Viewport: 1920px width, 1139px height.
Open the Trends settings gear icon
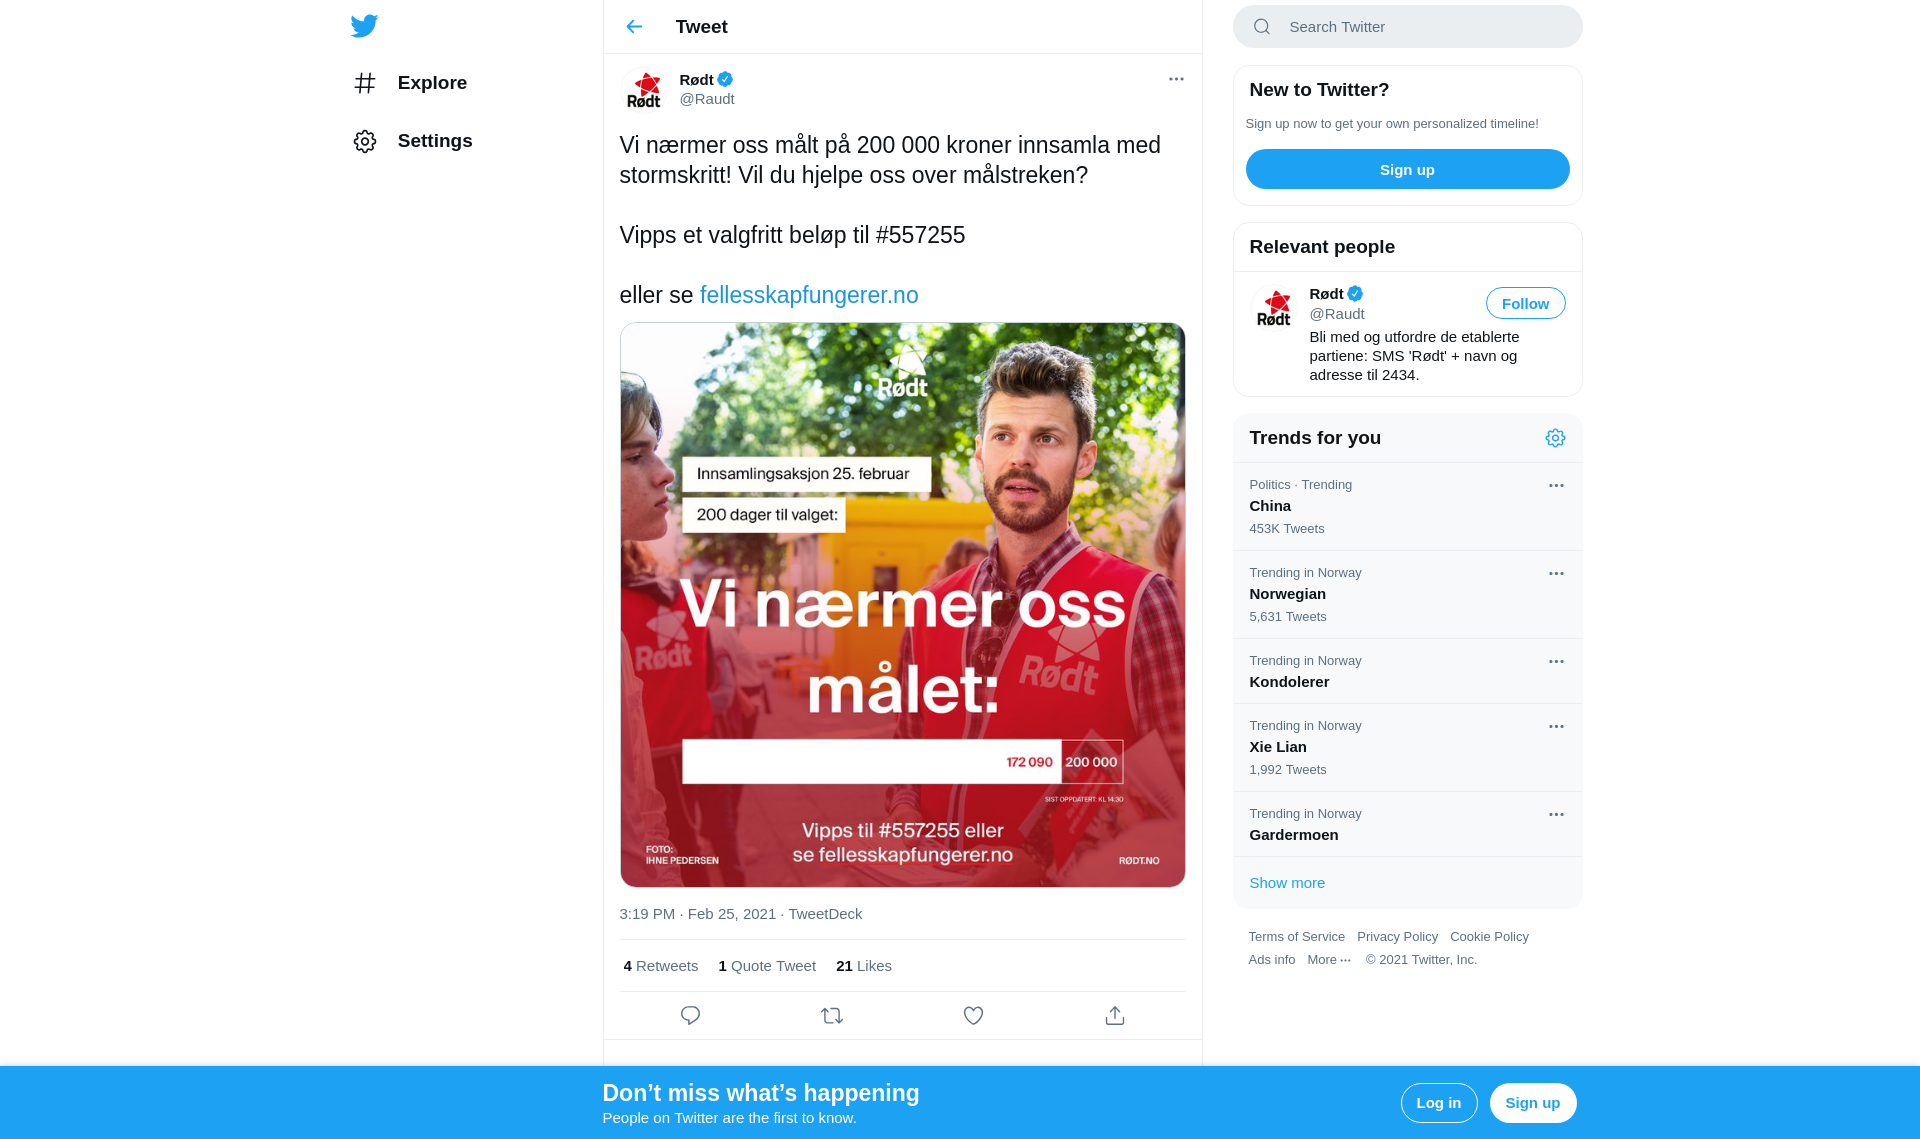(x=1555, y=438)
